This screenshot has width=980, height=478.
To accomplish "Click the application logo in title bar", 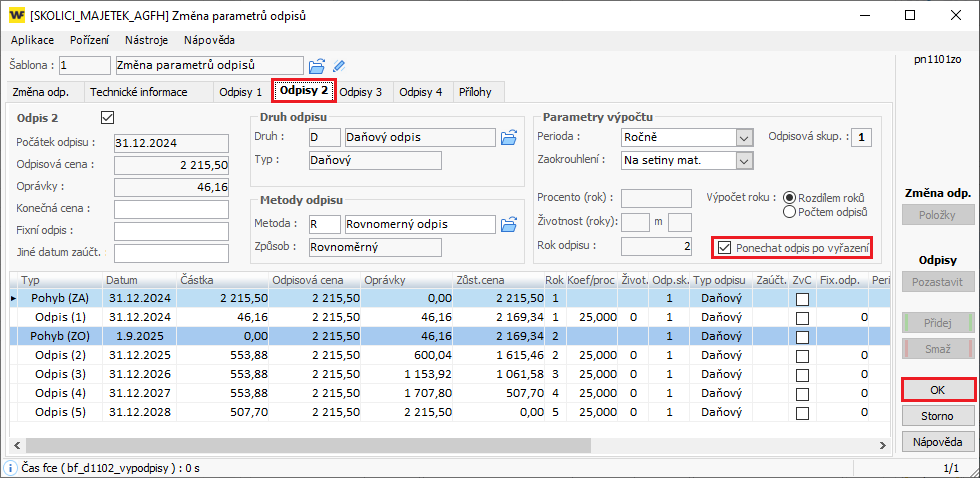I will [16, 15].
